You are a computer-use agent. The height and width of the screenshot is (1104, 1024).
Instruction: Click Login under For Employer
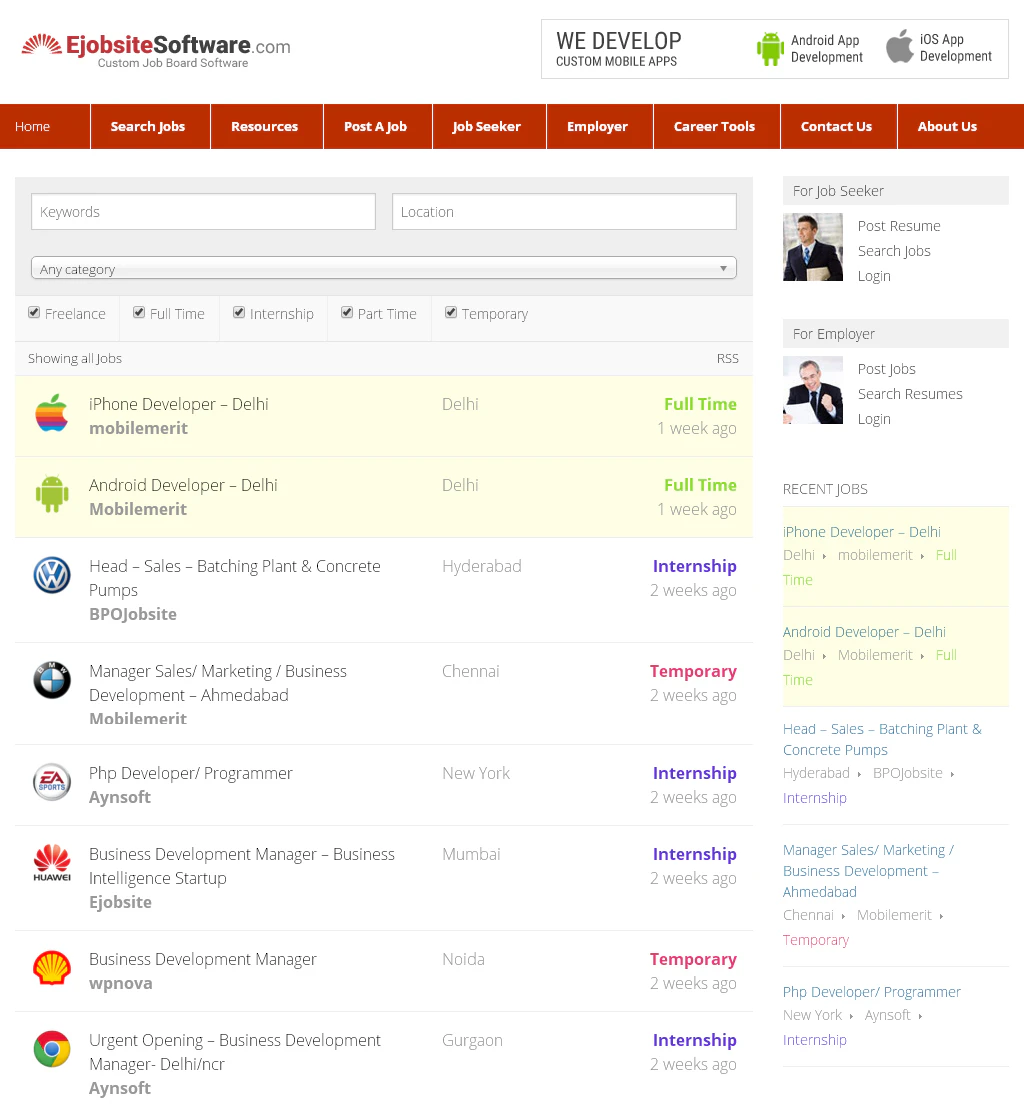pyautogui.click(x=874, y=420)
